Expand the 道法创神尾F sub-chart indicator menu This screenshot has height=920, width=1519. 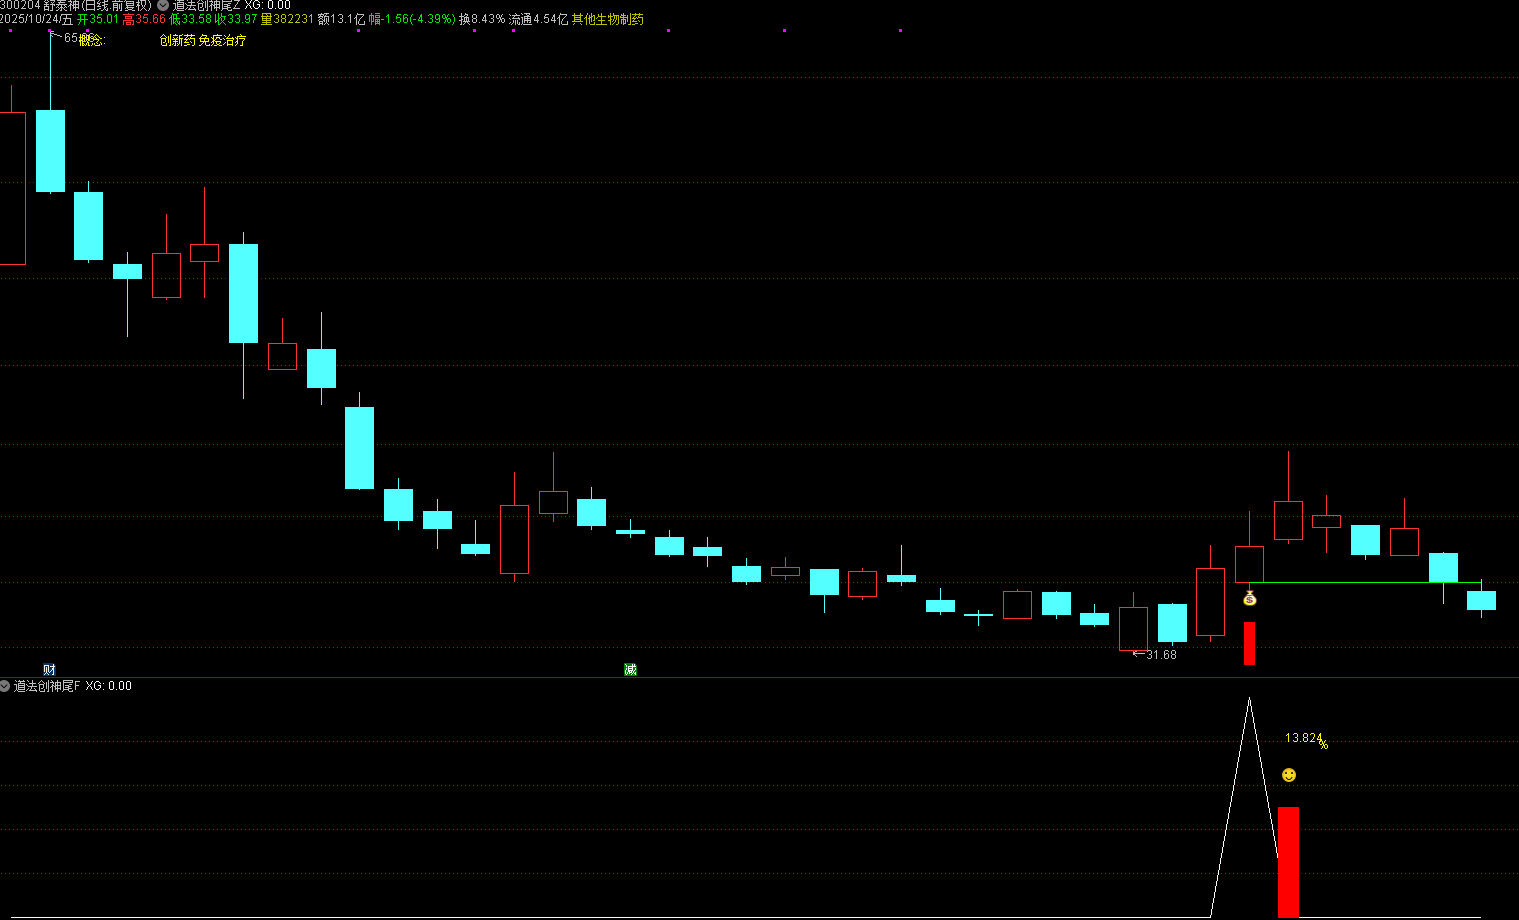coord(5,686)
